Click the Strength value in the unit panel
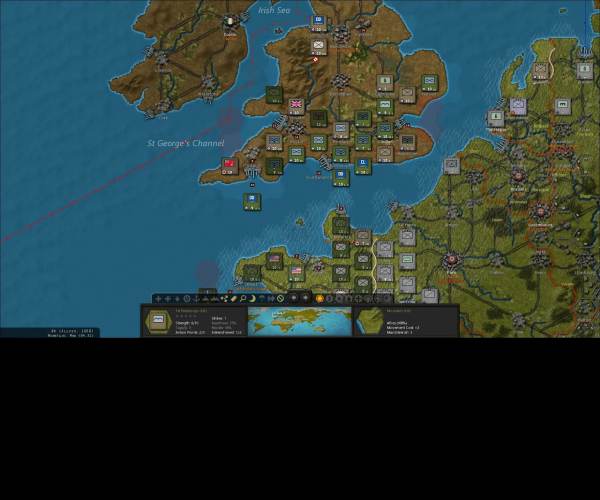 (x=187, y=323)
